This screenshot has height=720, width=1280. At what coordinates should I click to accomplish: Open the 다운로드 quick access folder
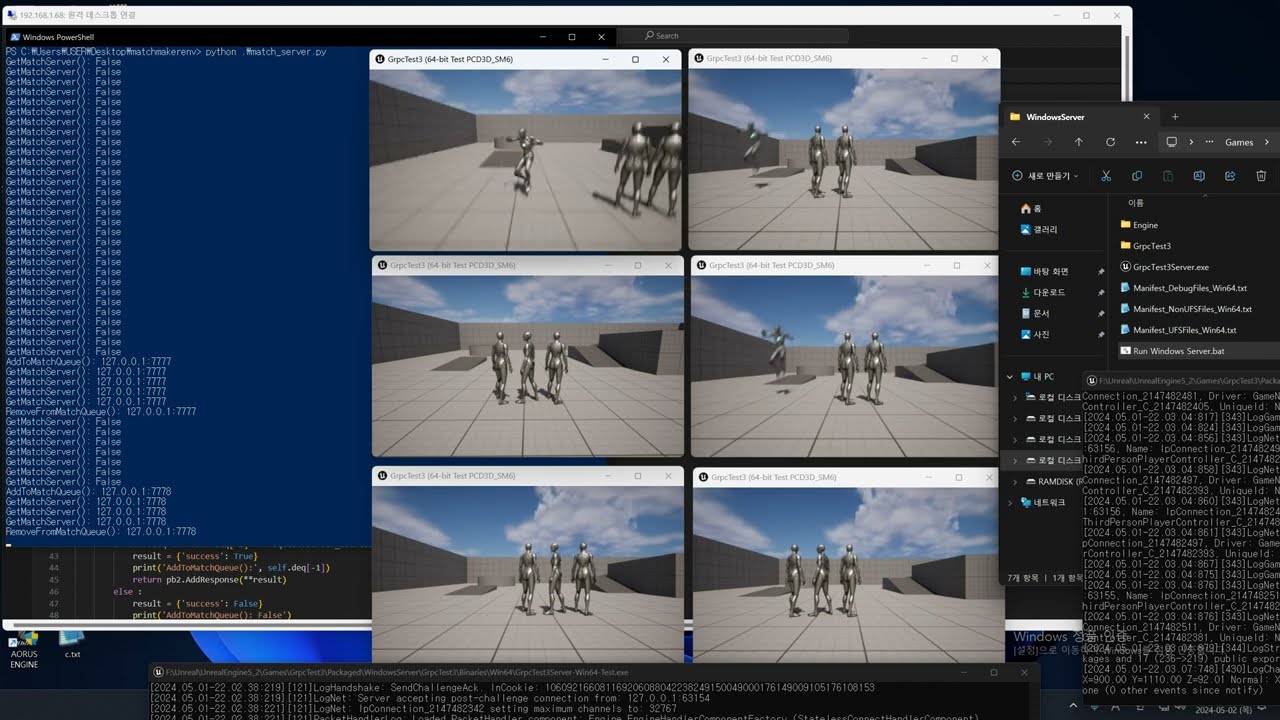1048,293
